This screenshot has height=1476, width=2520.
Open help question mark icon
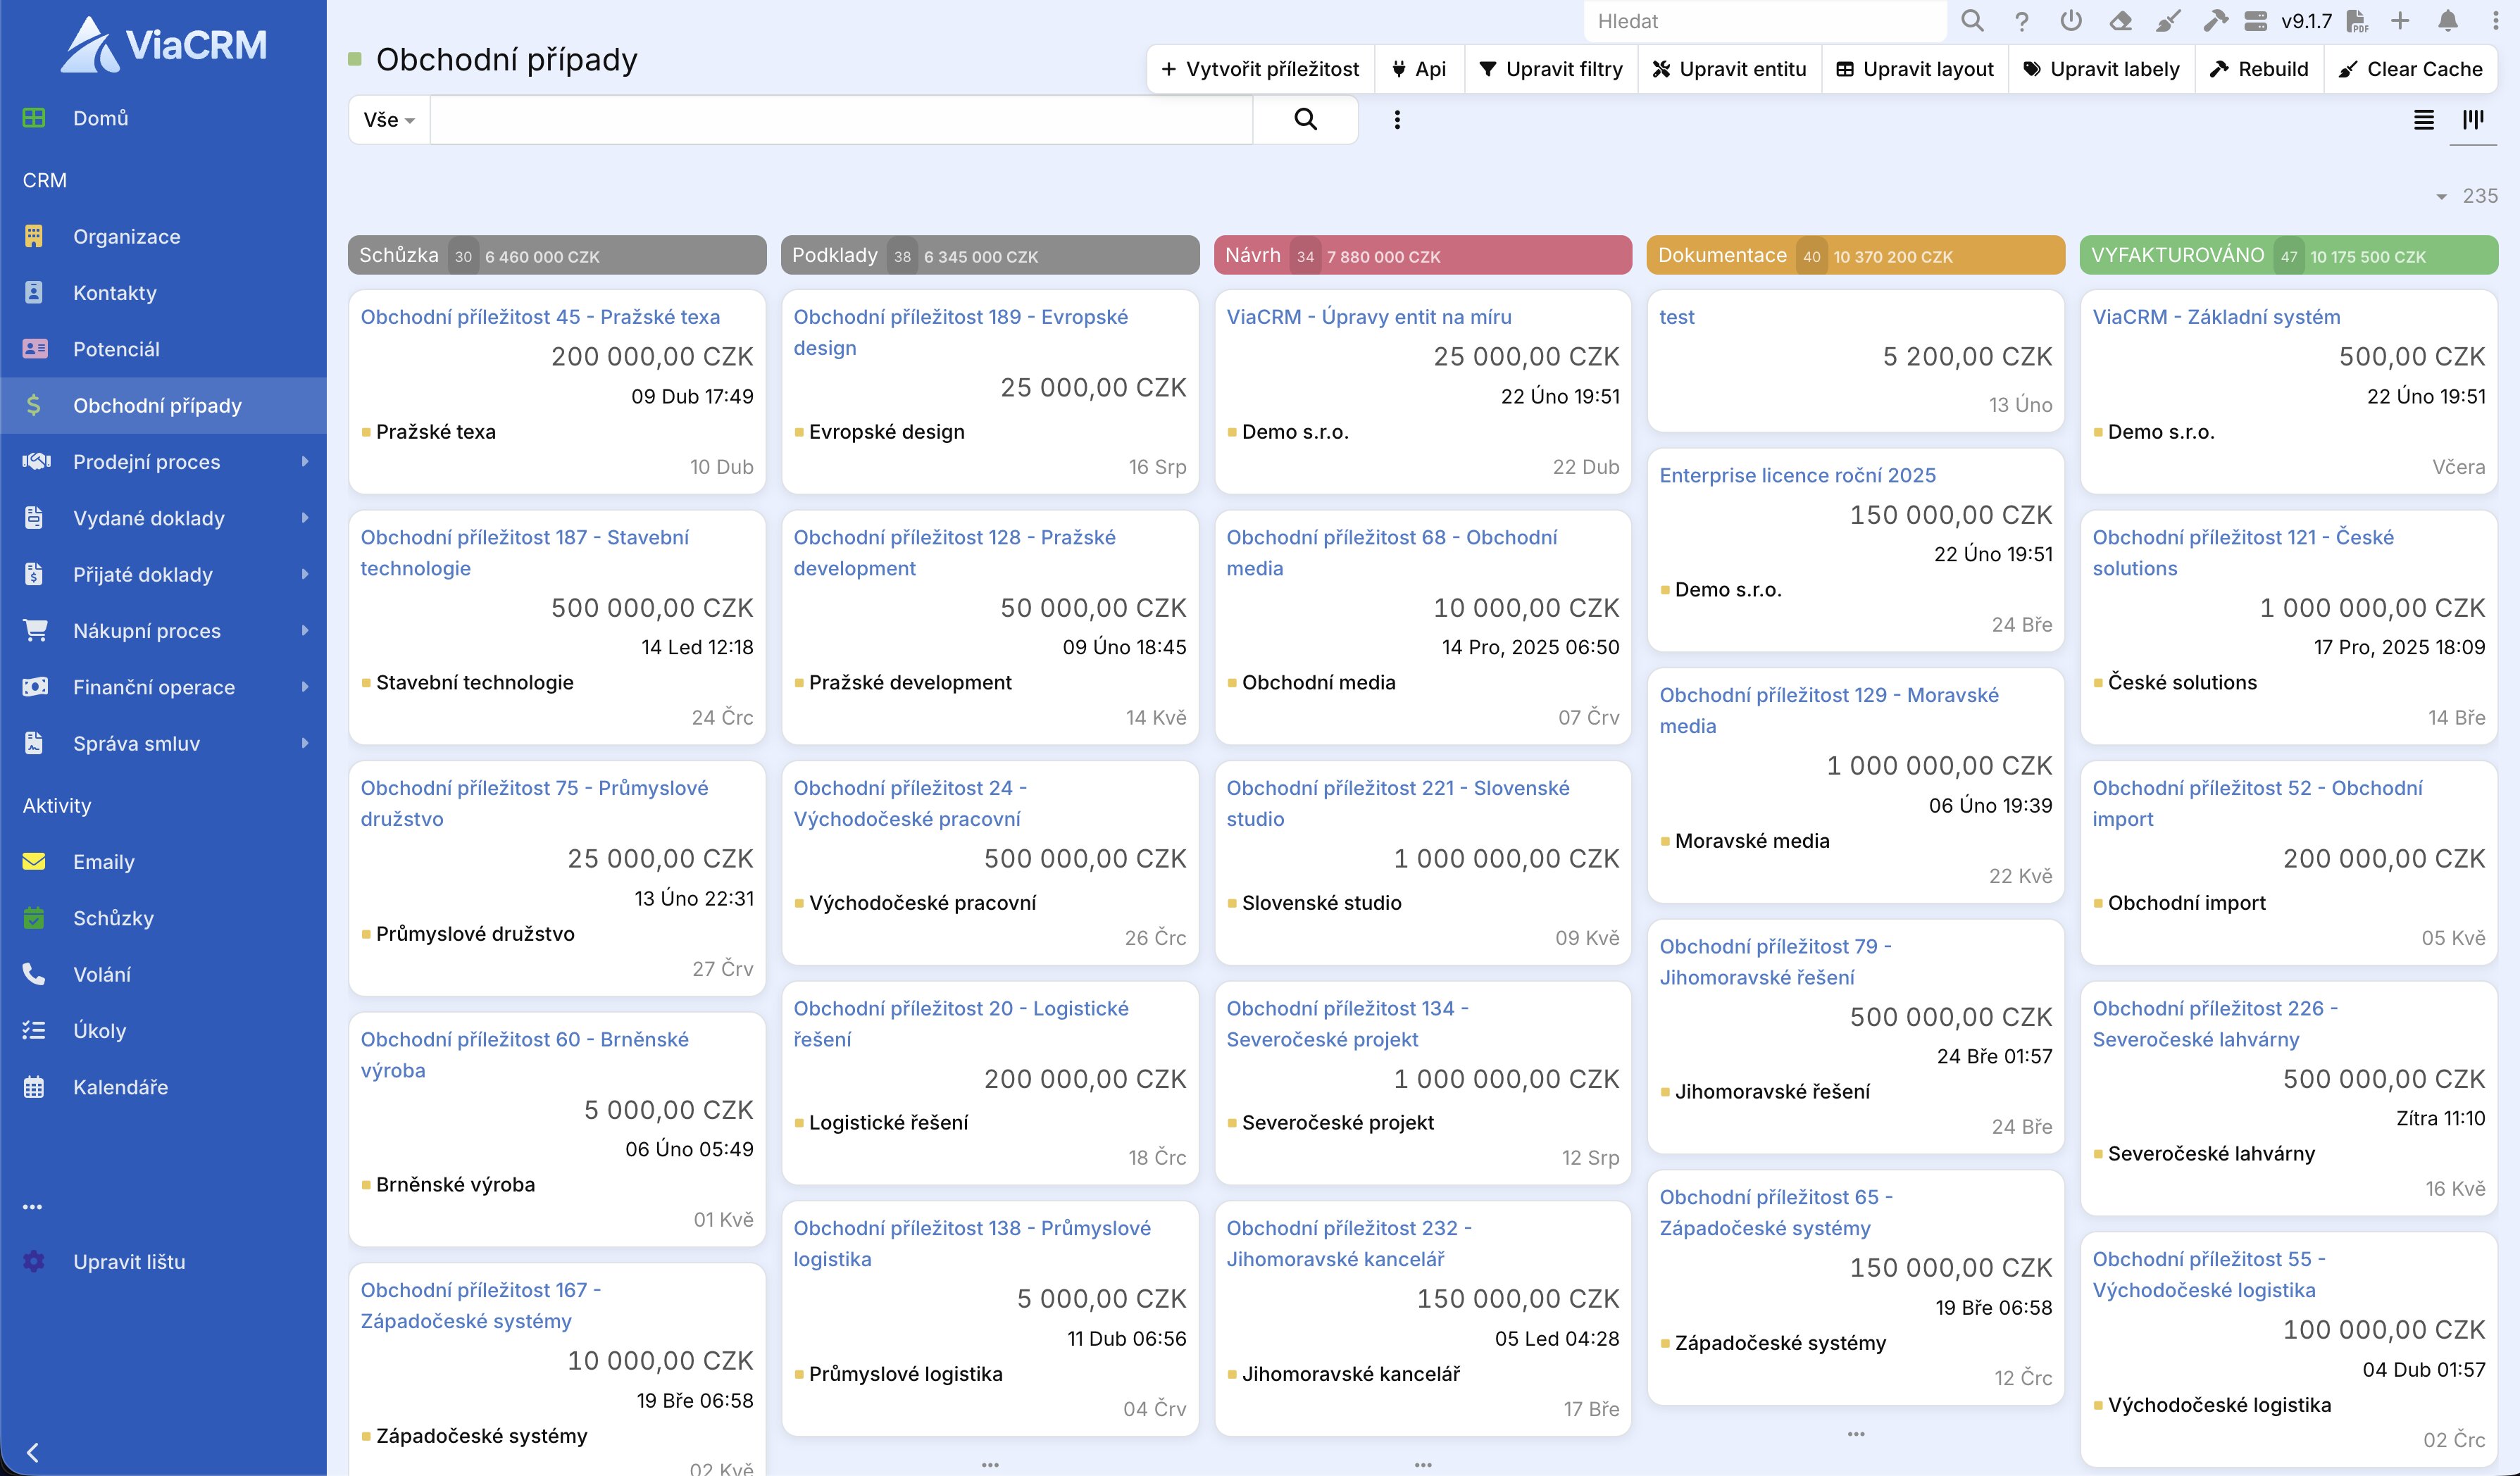[x=2021, y=21]
